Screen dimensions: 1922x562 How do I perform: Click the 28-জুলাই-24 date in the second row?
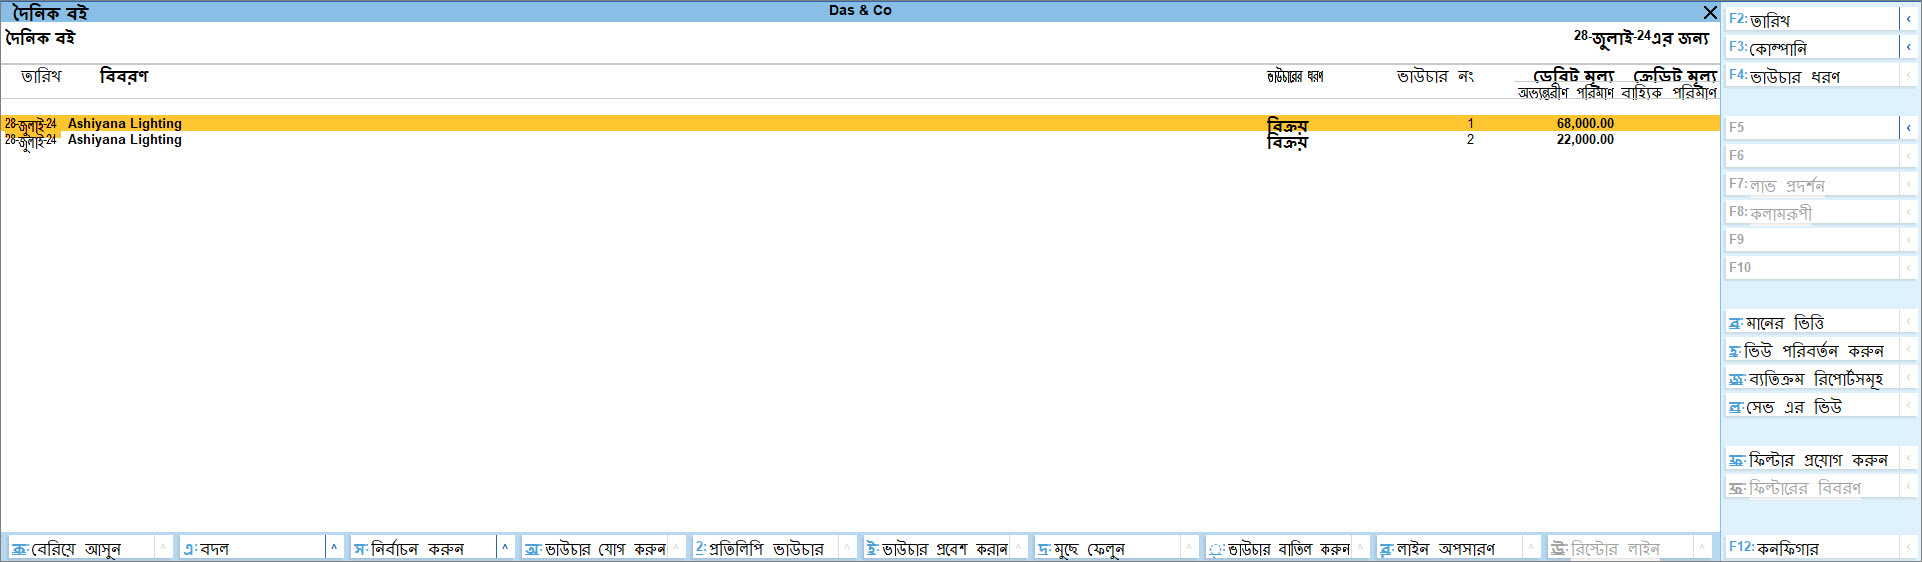coord(31,141)
